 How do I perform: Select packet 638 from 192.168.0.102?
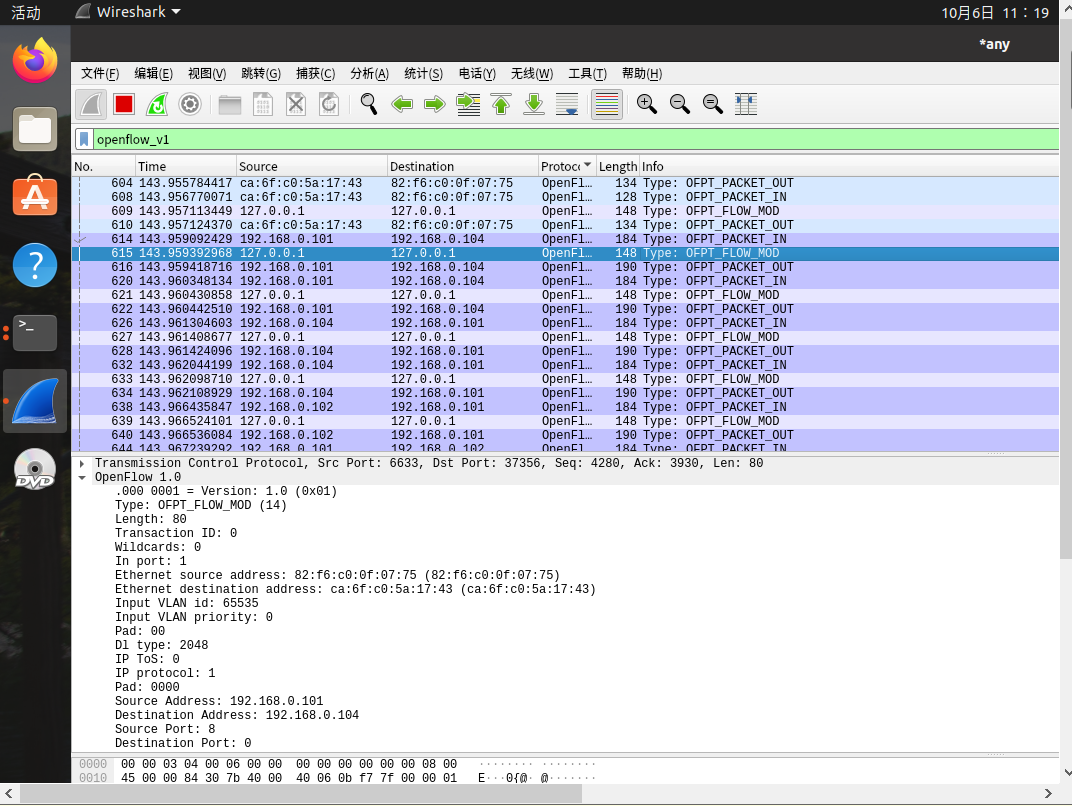565,407
